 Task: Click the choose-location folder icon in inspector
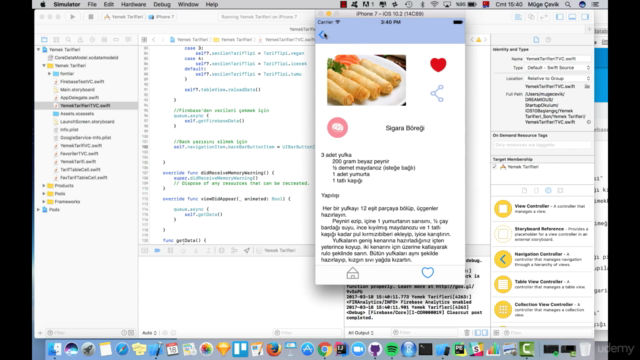[x=587, y=87]
